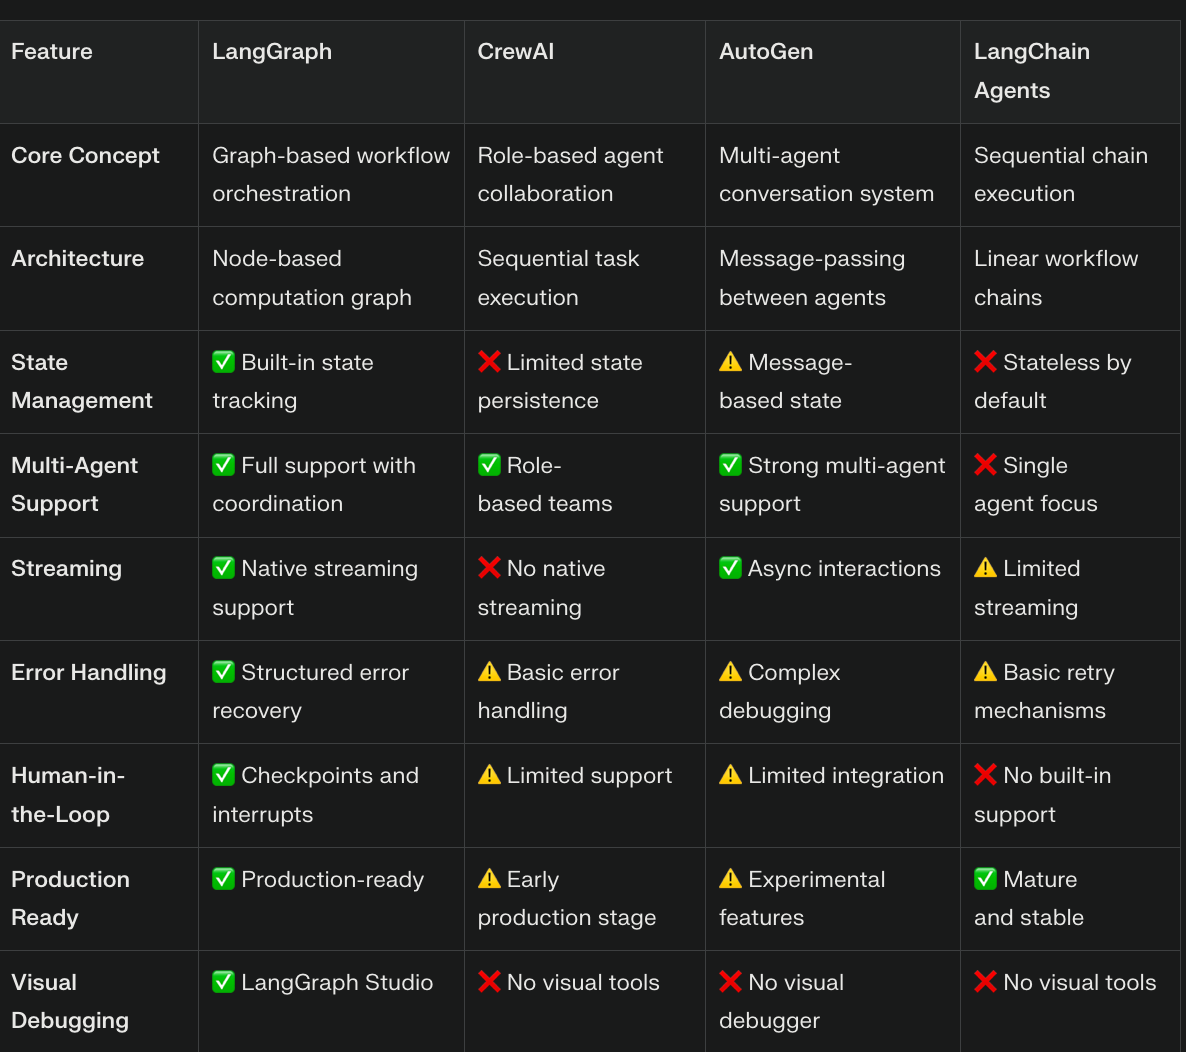Viewport: 1186px width, 1052px height.
Task: Click warning icon next to Early production stage
Action: [489, 879]
